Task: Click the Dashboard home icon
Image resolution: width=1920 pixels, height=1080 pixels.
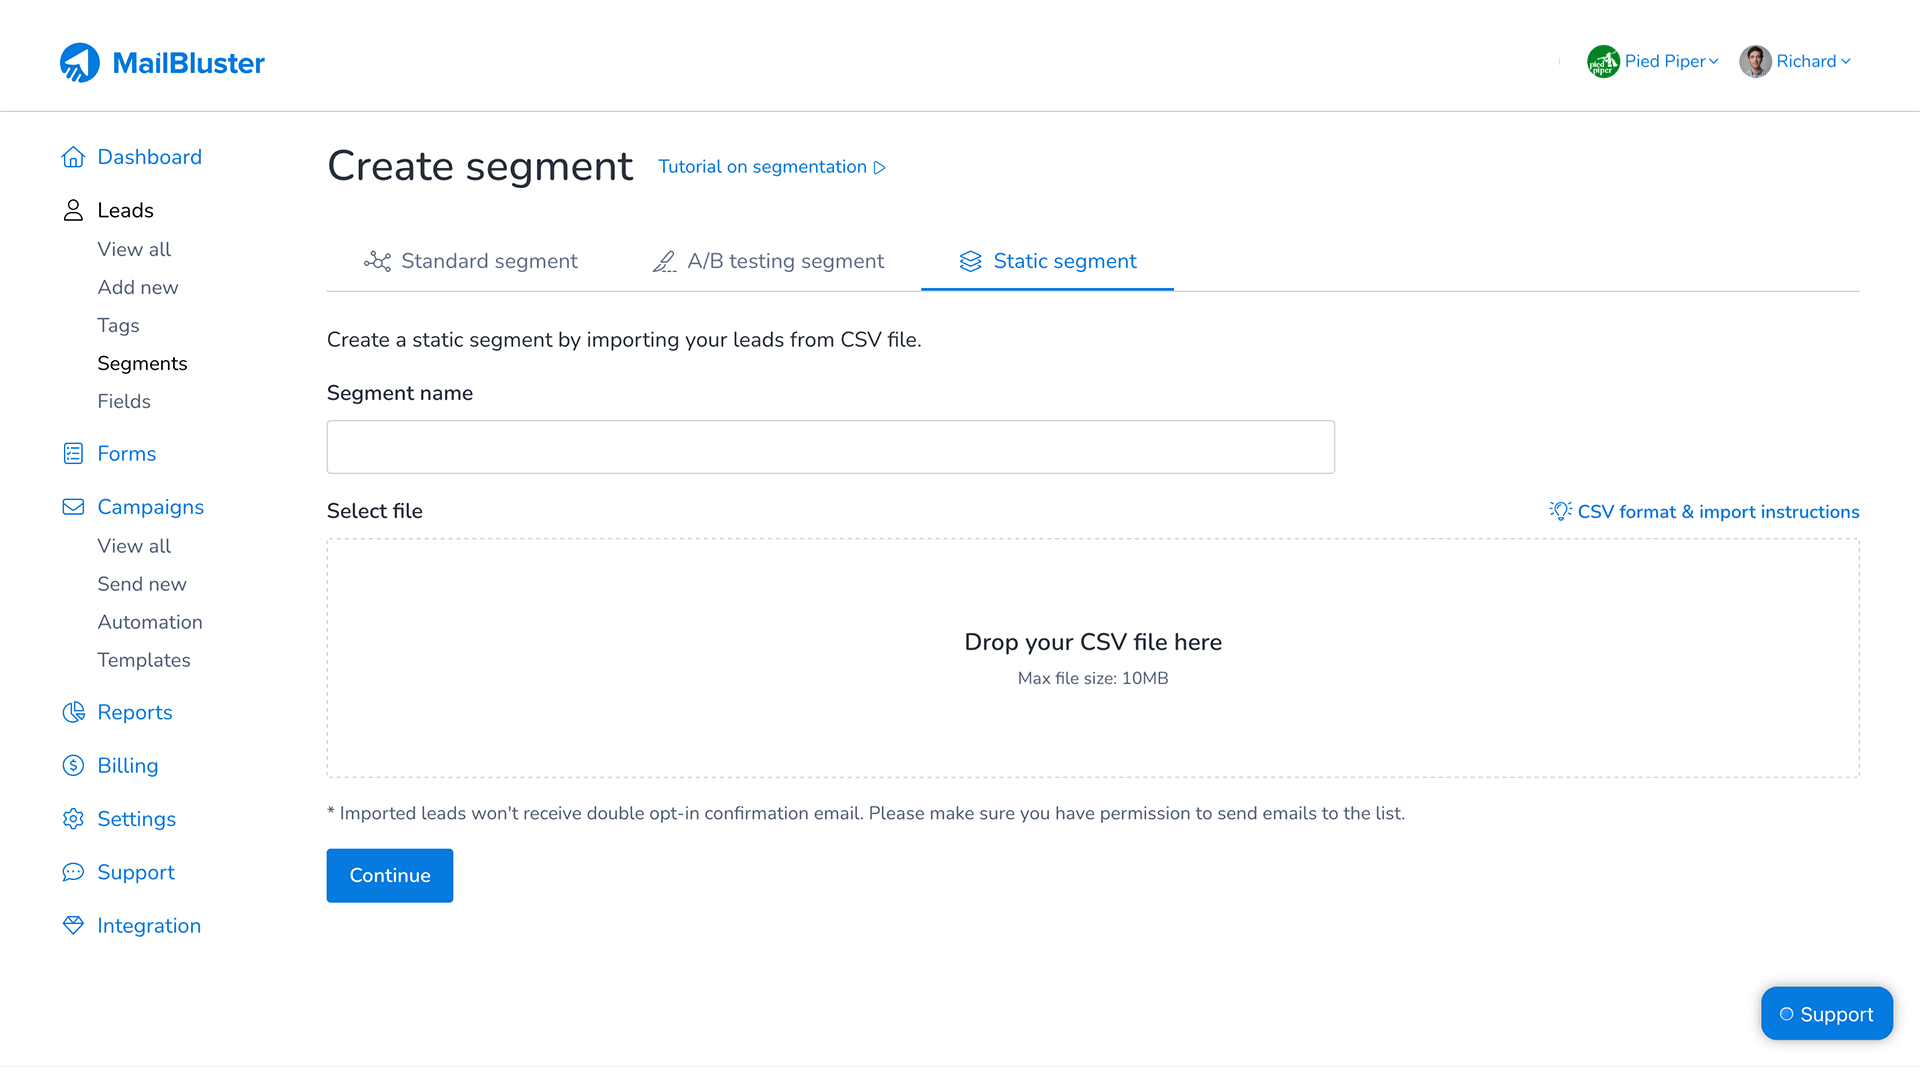Action: click(x=73, y=157)
